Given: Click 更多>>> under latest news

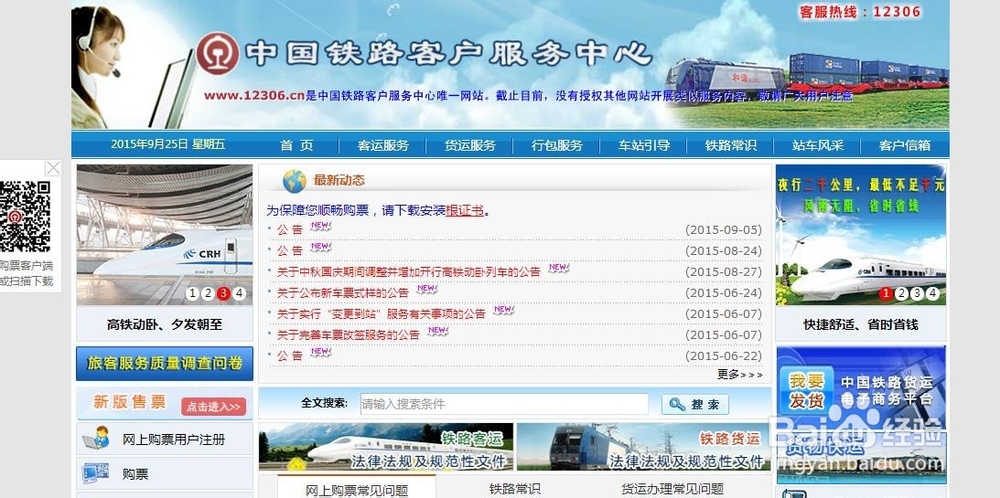Looking at the screenshot, I should coord(739,374).
